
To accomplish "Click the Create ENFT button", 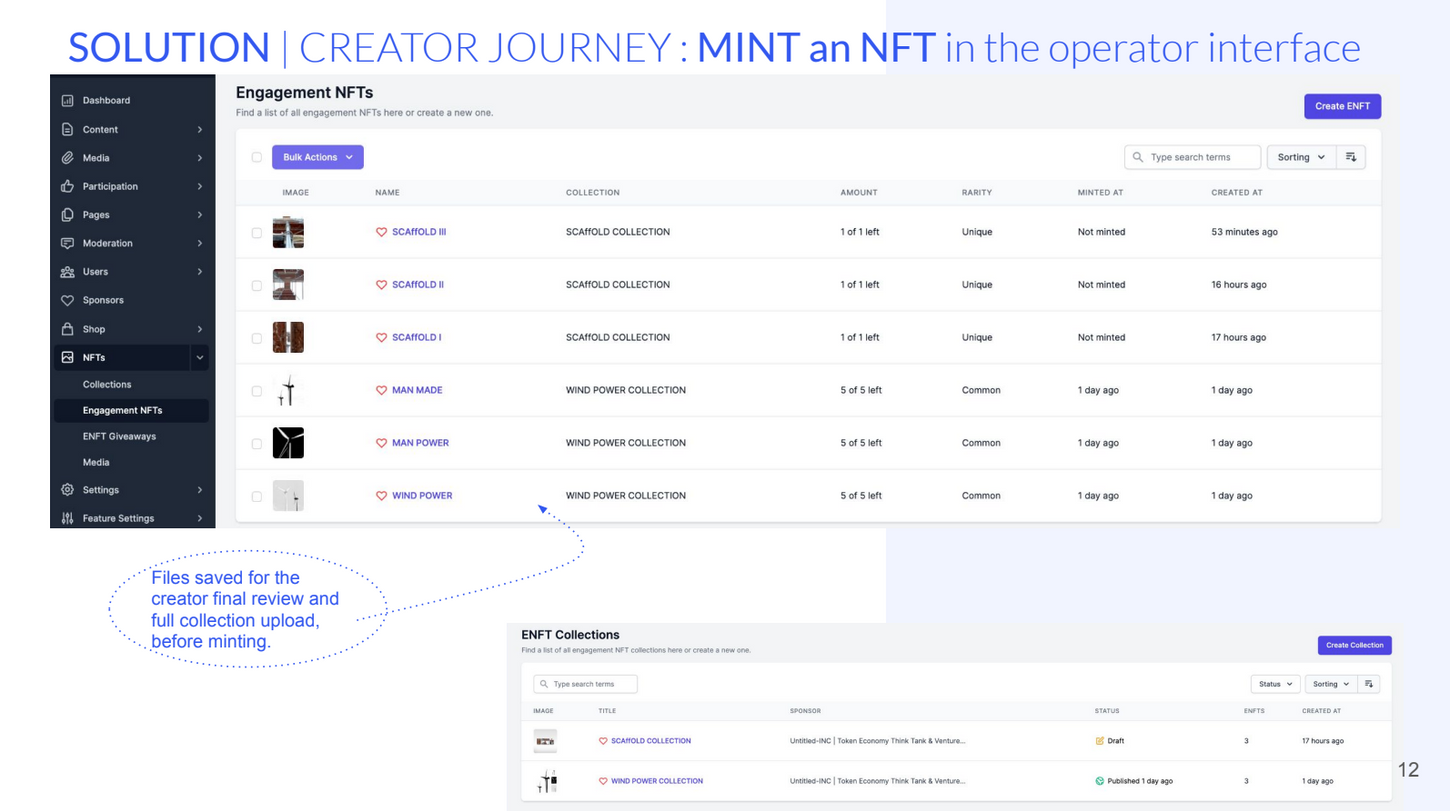I will [1342, 106].
